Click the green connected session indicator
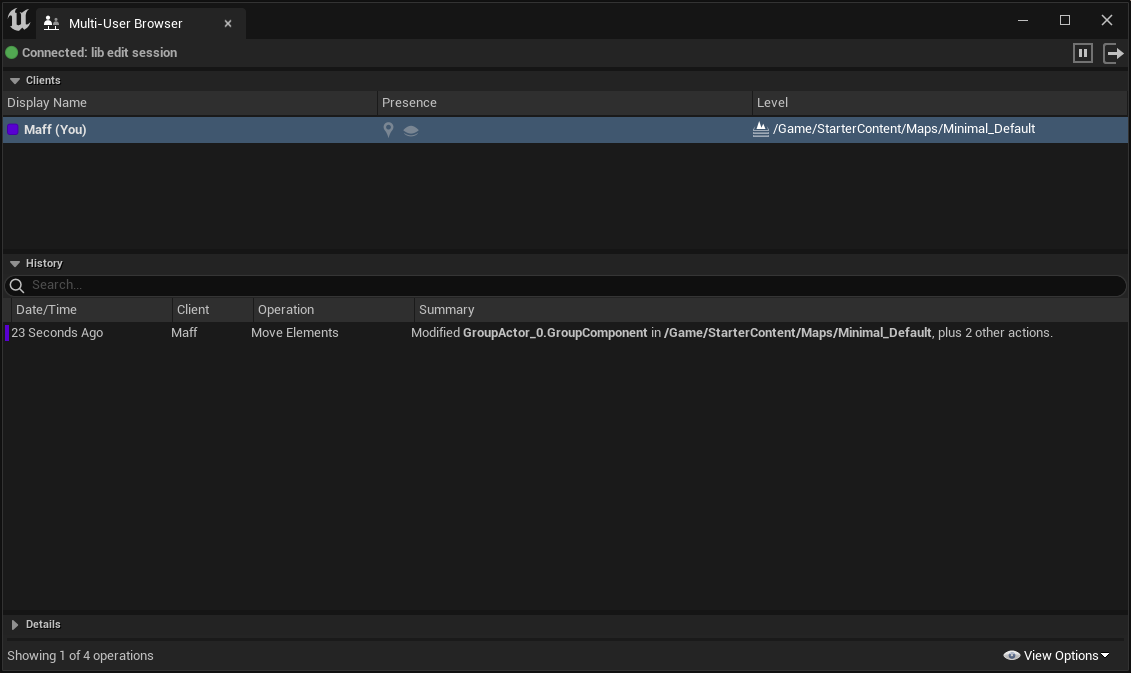The image size is (1131, 673). 13,52
